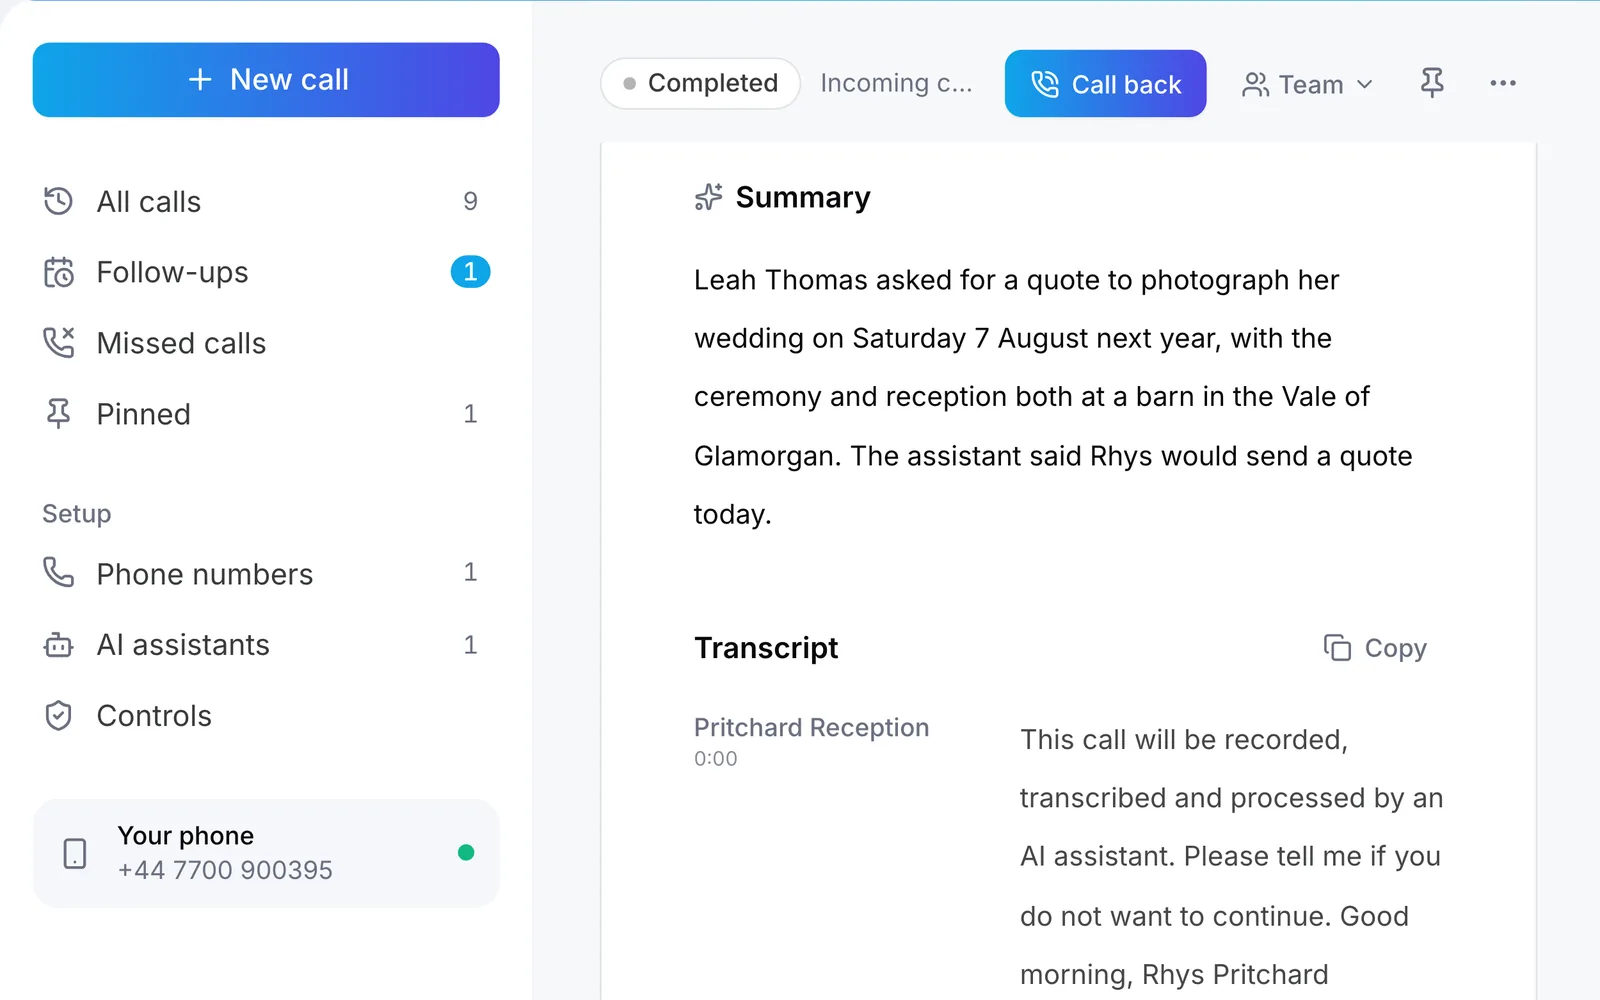1600x1000 pixels.
Task: Show Missed calls
Action: tap(266, 343)
